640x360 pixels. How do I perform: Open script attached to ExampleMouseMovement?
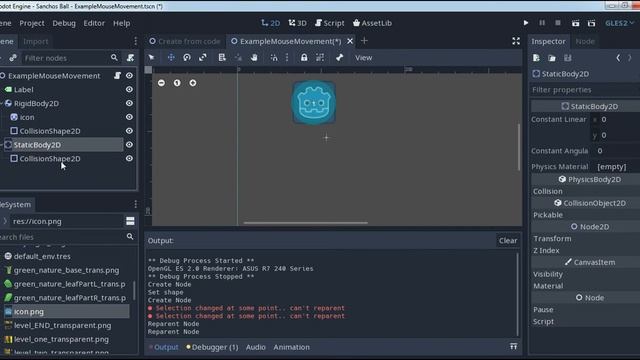(118, 76)
